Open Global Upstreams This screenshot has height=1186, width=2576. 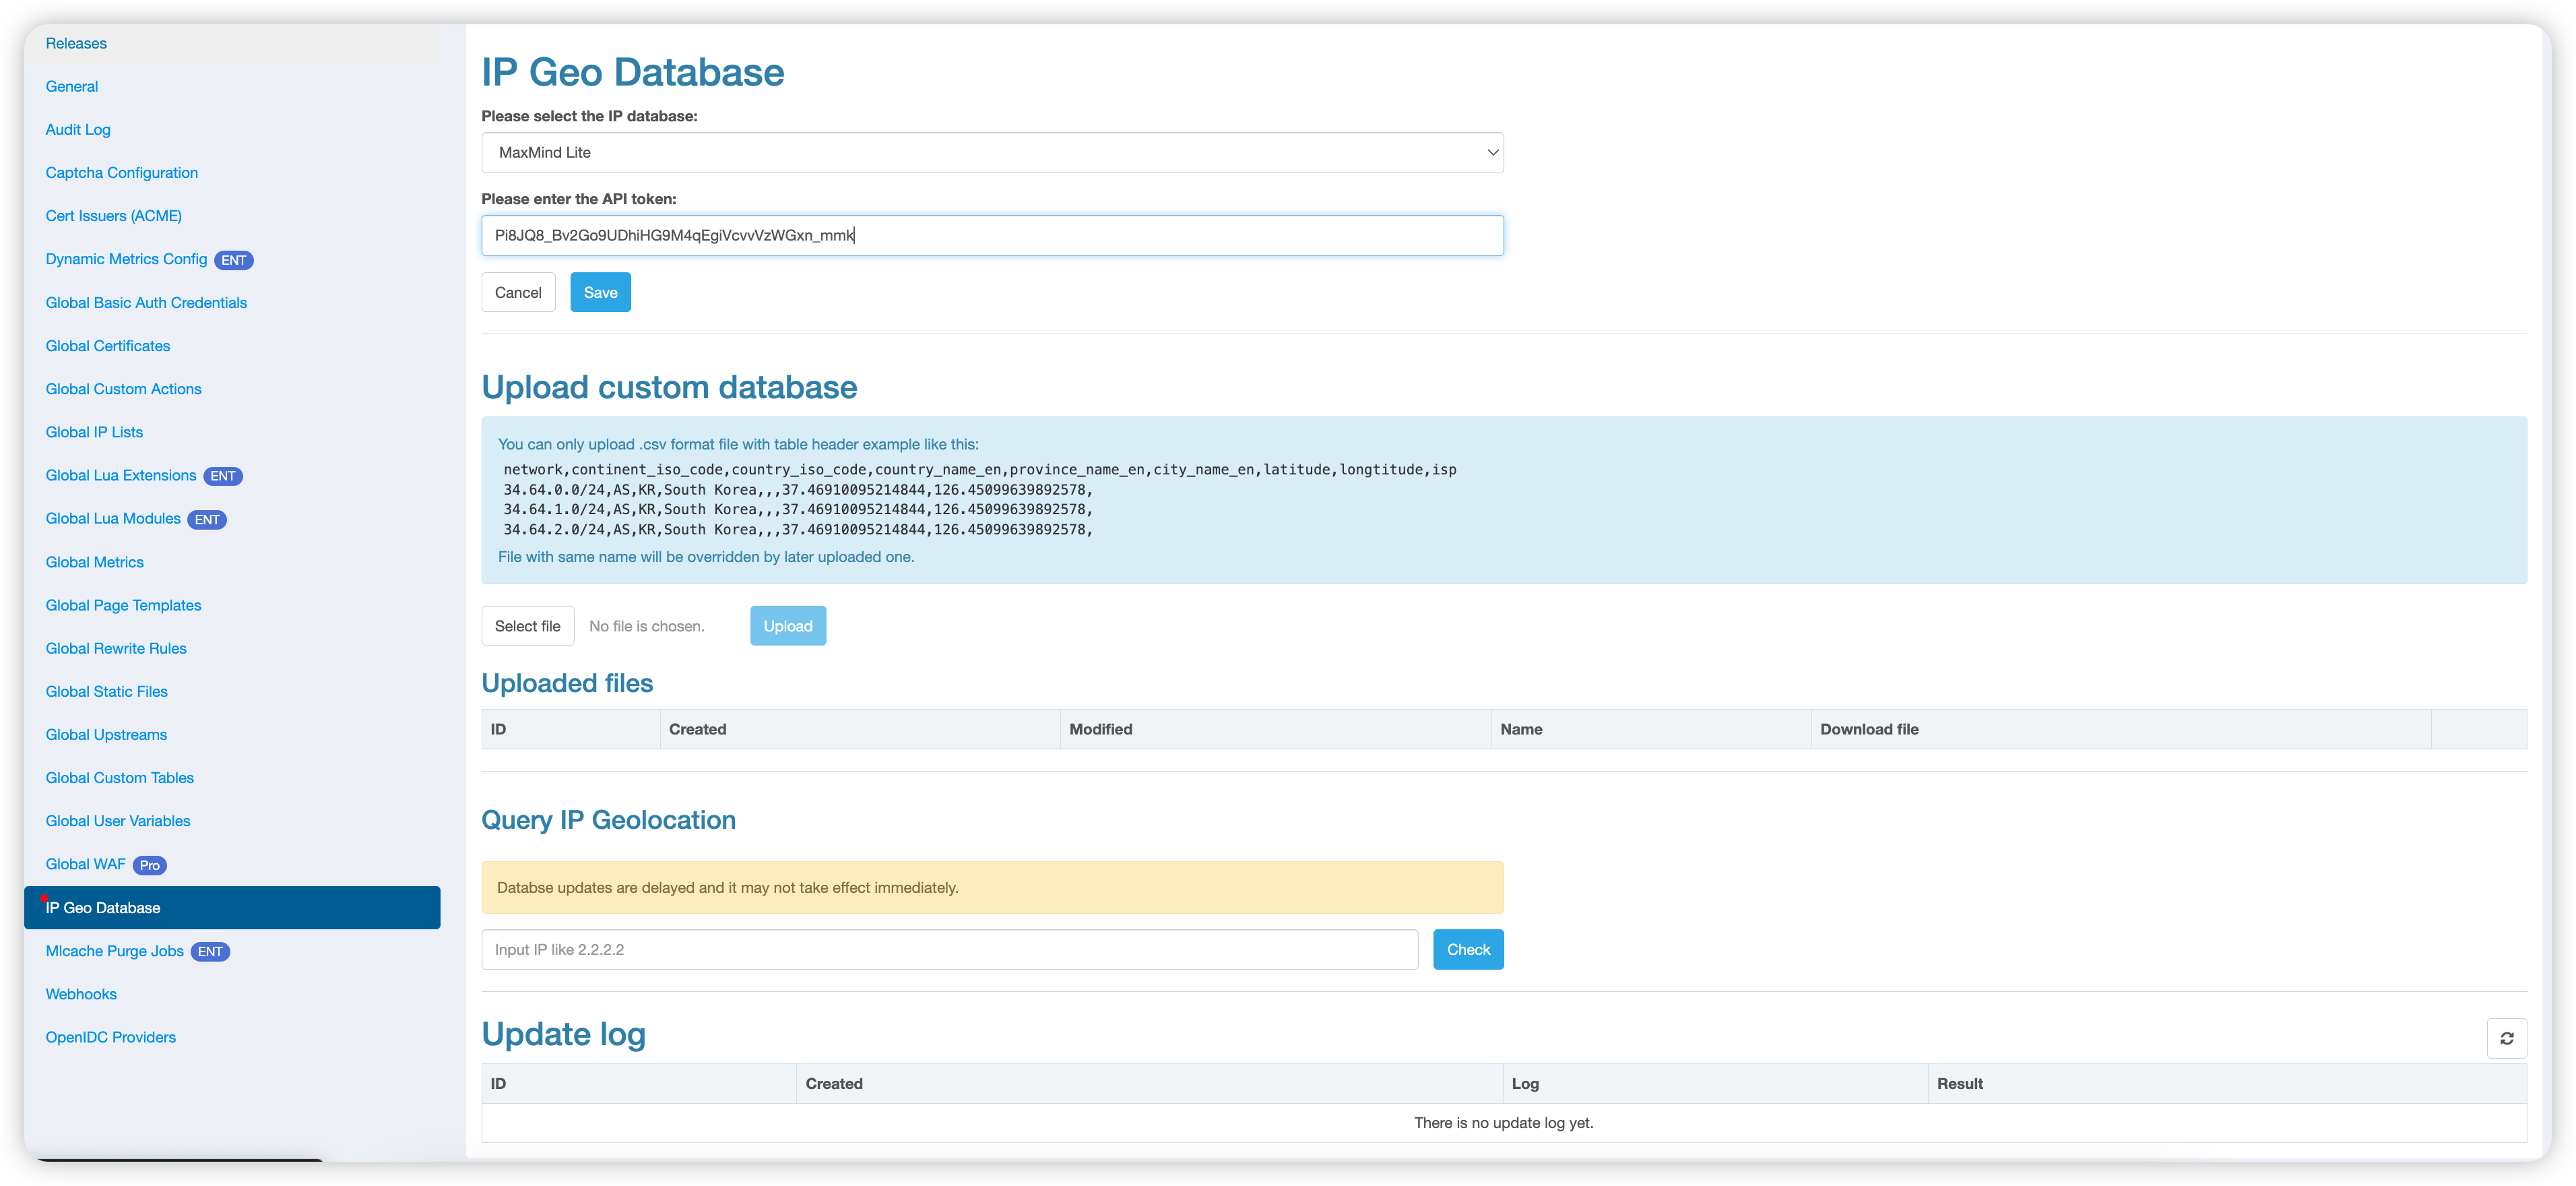point(106,734)
